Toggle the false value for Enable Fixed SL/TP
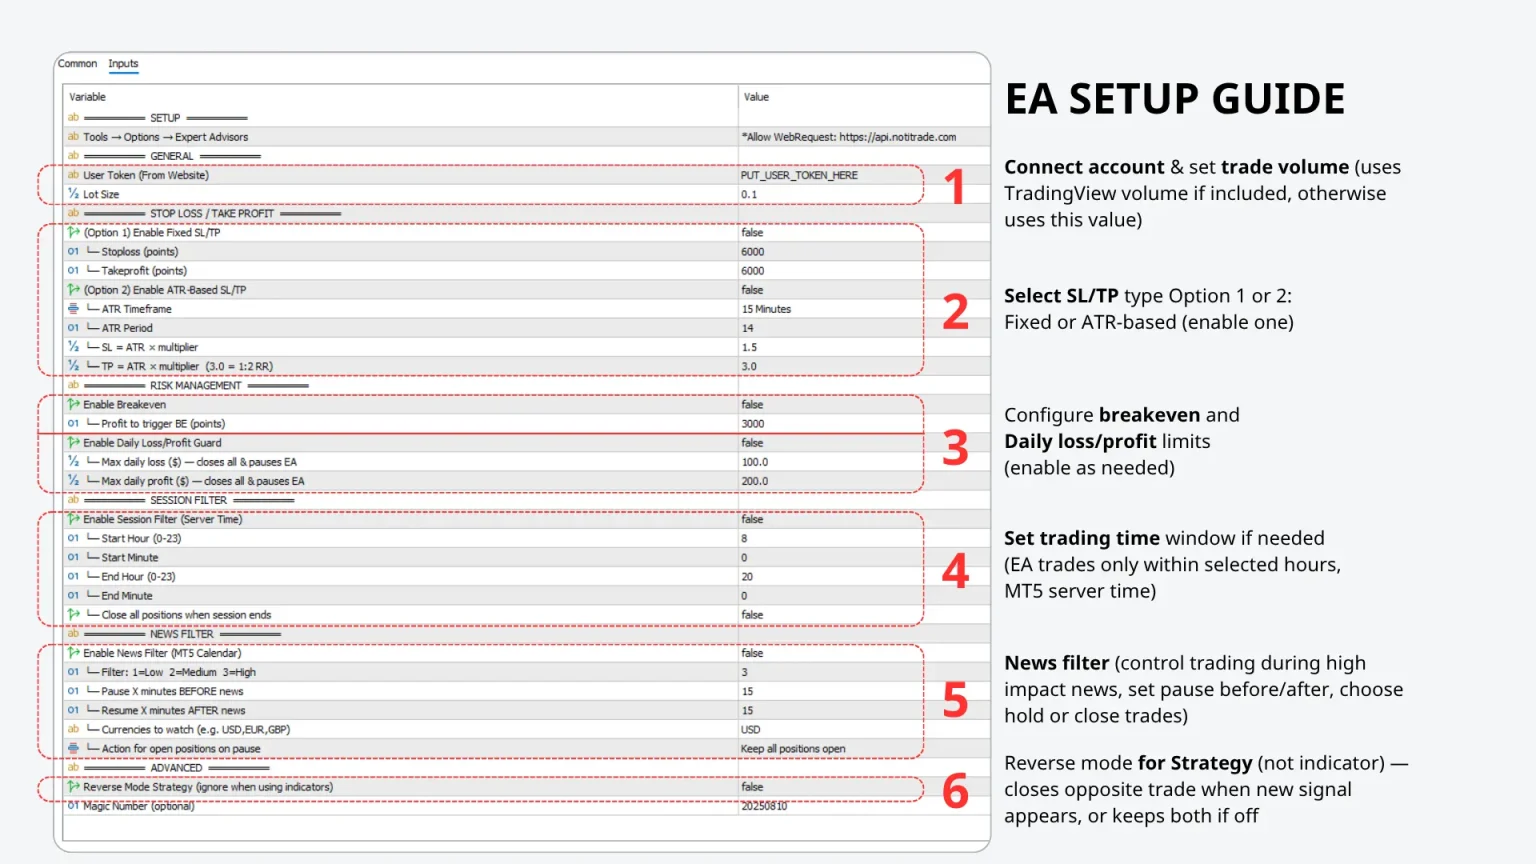Screen dimensions: 1536x864 click(752, 233)
